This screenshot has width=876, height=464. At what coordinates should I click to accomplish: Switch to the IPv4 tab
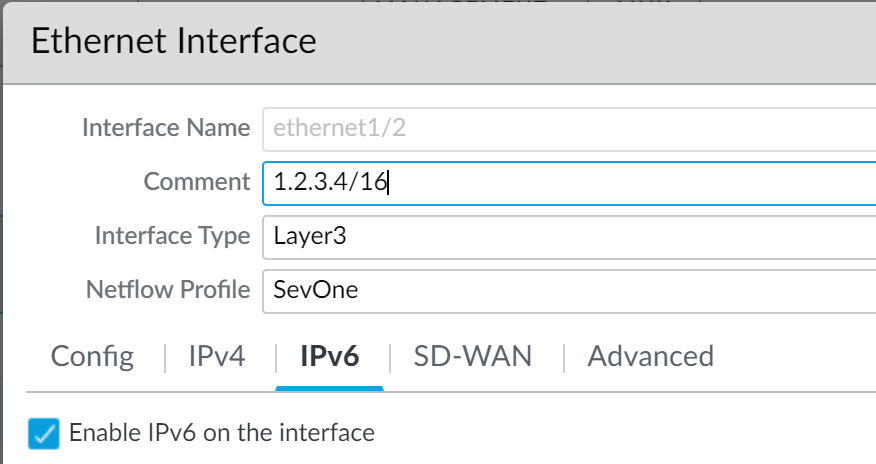pyautogui.click(x=217, y=356)
